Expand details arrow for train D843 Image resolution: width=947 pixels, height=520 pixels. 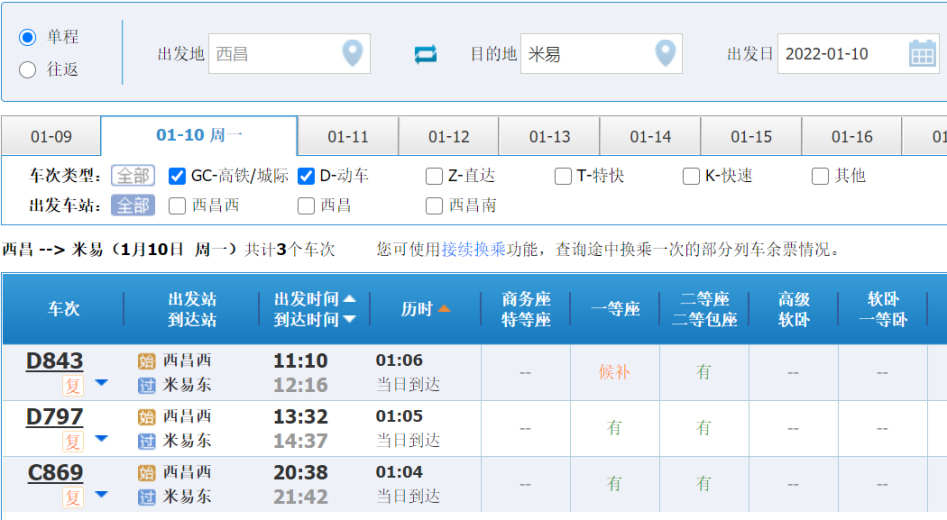click(101, 383)
